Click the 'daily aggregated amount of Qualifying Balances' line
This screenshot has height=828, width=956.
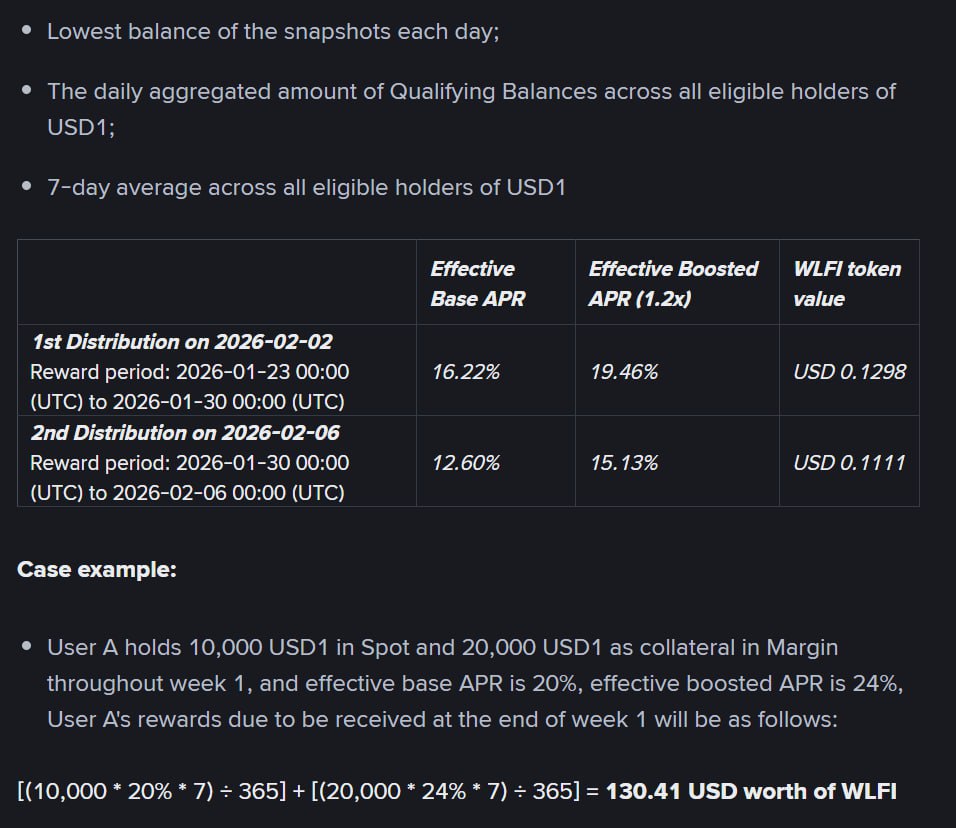[x=471, y=92]
